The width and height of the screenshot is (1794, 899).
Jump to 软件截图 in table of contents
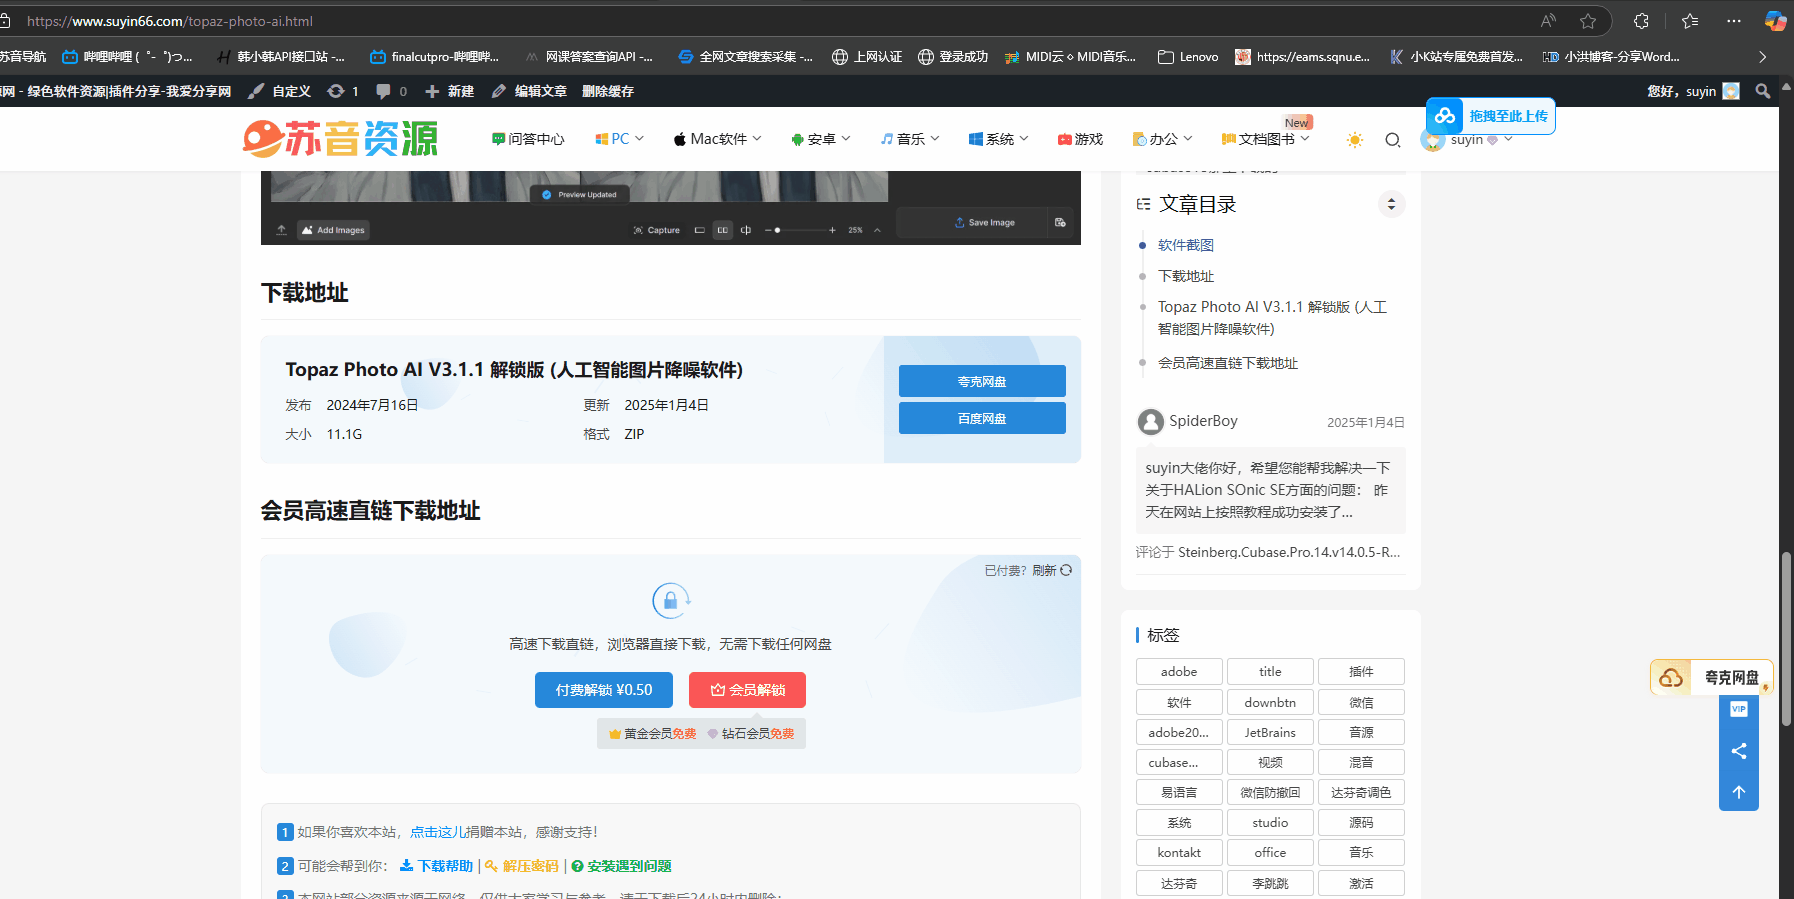tap(1186, 245)
